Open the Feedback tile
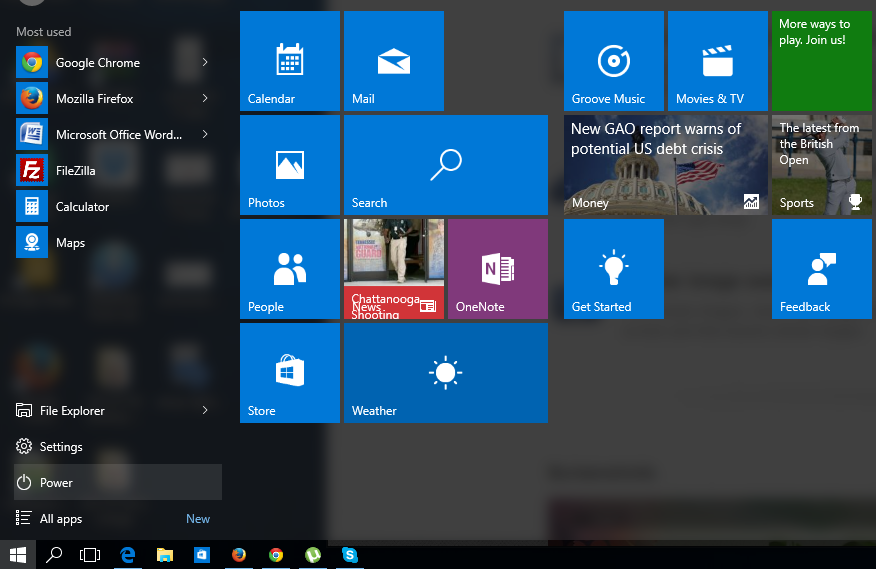 click(x=822, y=269)
